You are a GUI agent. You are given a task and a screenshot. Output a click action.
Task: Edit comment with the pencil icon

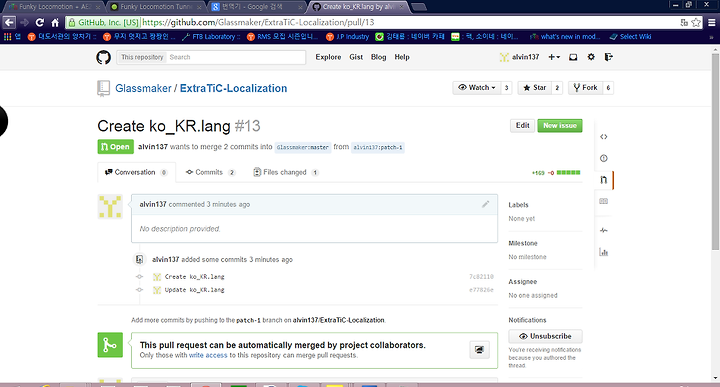point(485,204)
